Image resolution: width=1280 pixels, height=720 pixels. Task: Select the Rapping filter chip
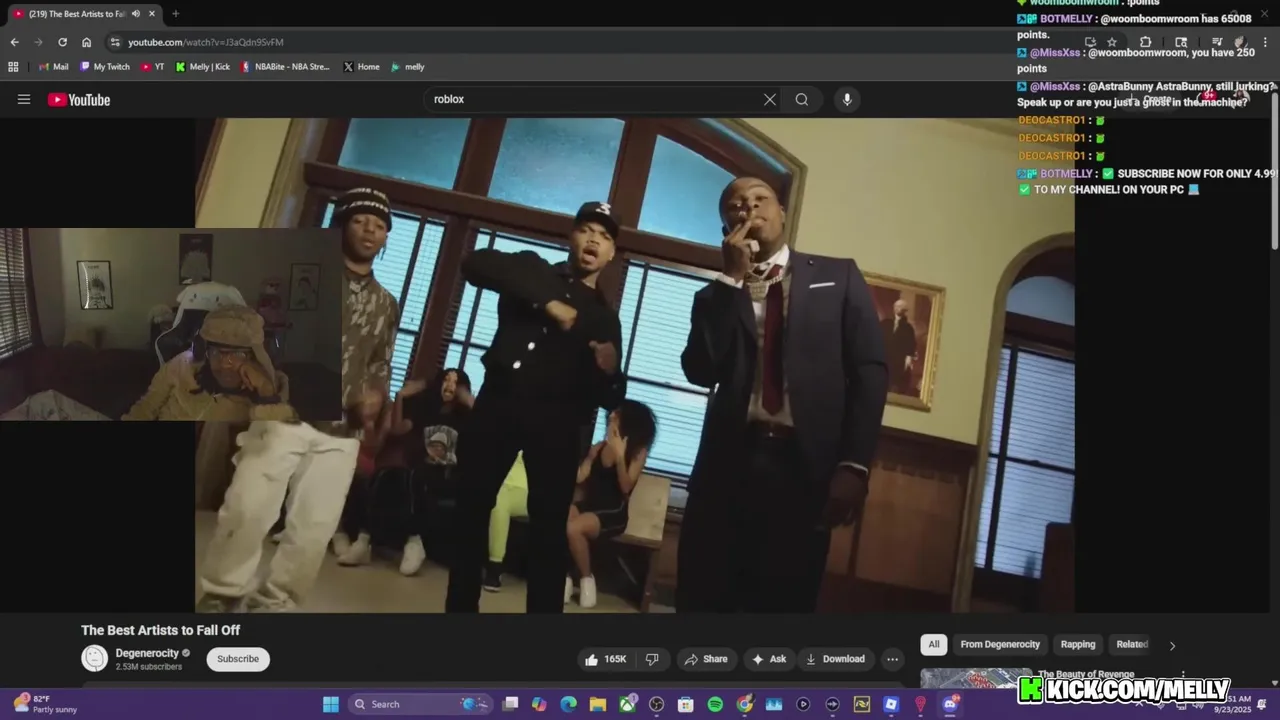tap(1078, 644)
